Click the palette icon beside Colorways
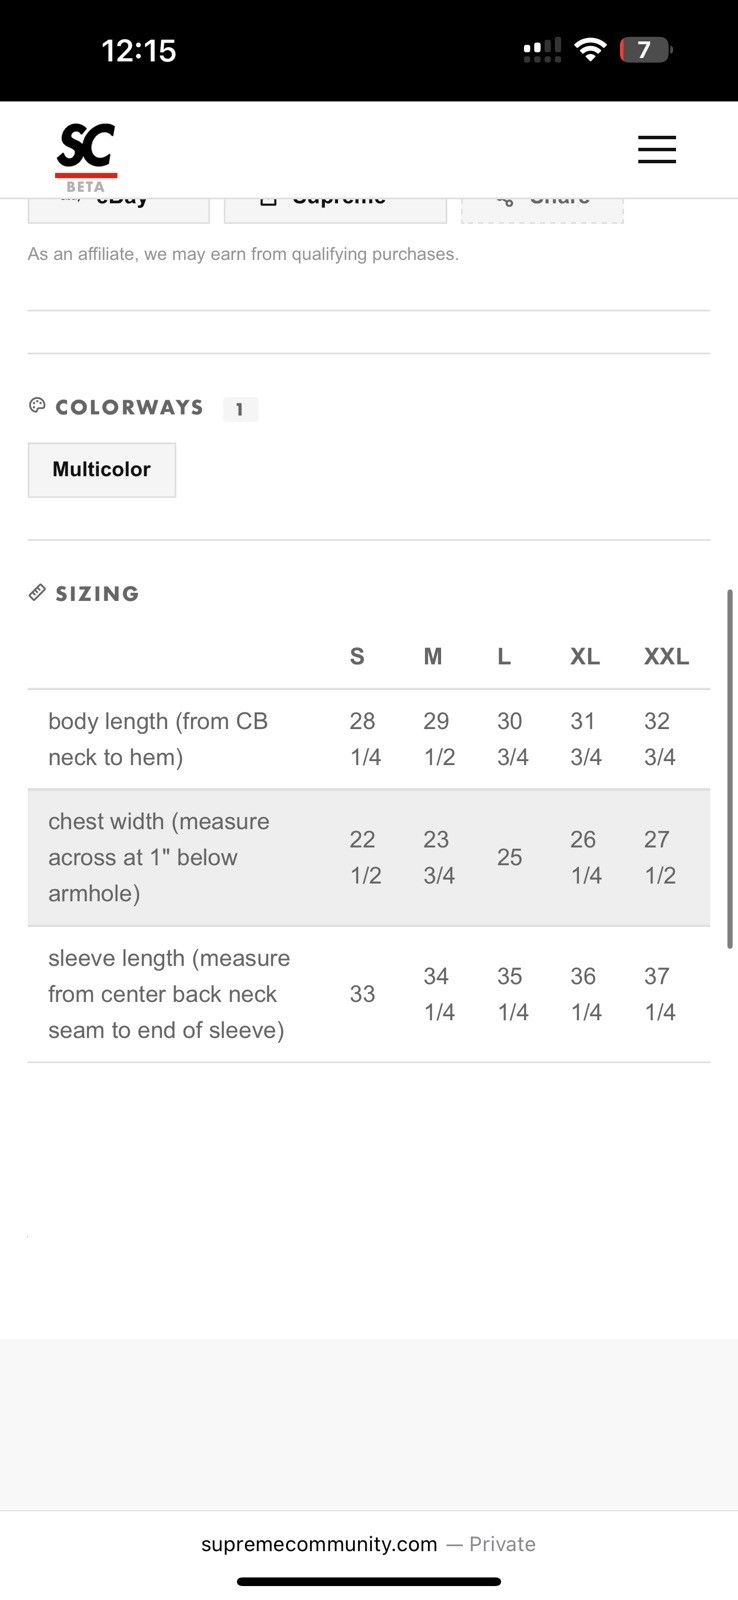The height and width of the screenshot is (1600, 738). (x=37, y=406)
